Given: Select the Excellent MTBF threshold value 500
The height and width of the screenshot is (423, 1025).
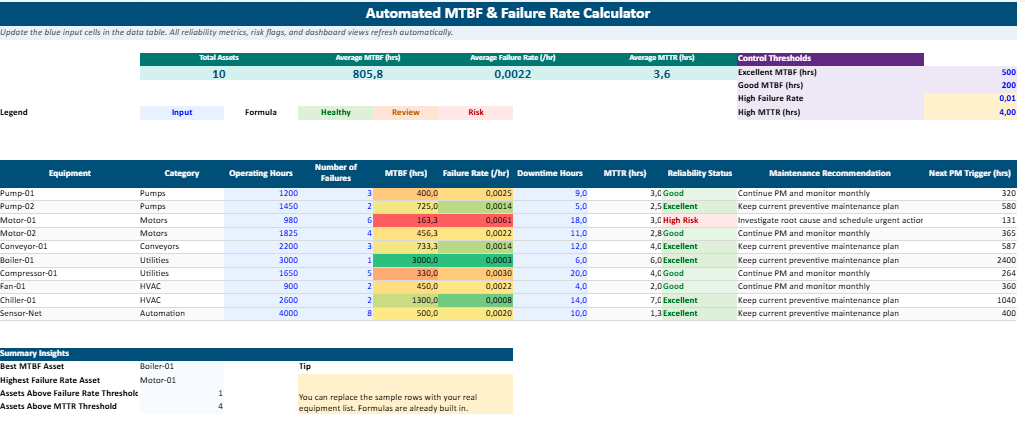Looking at the screenshot, I should tap(970, 73).
